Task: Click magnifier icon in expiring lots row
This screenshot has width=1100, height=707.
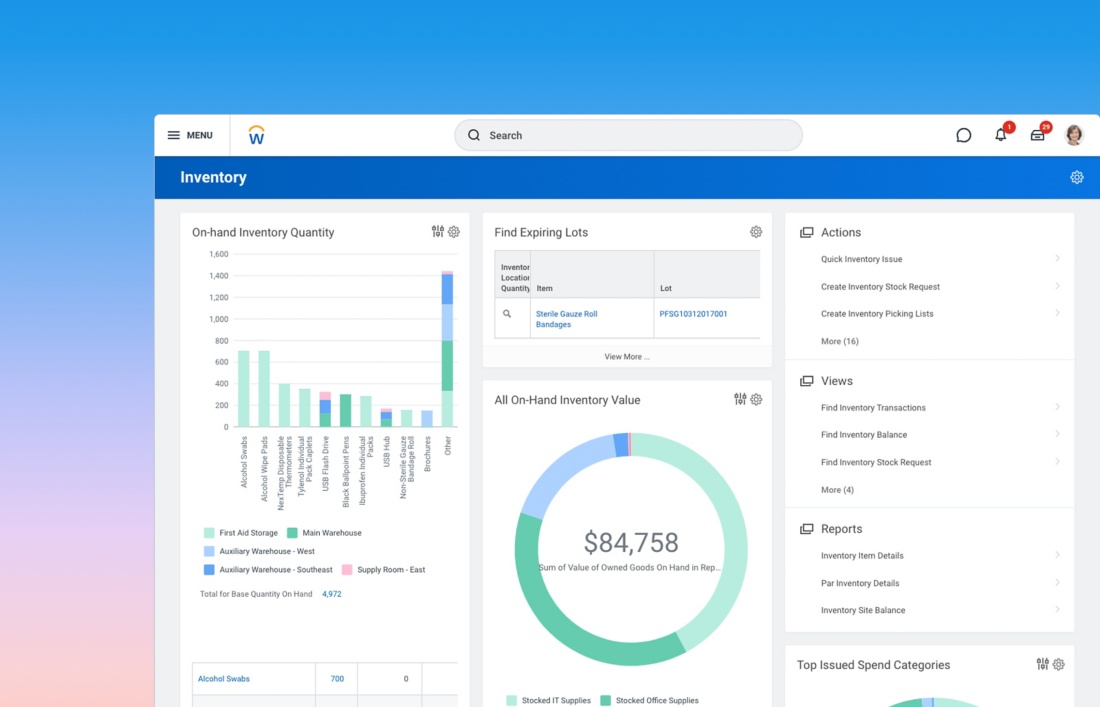Action: tap(507, 314)
